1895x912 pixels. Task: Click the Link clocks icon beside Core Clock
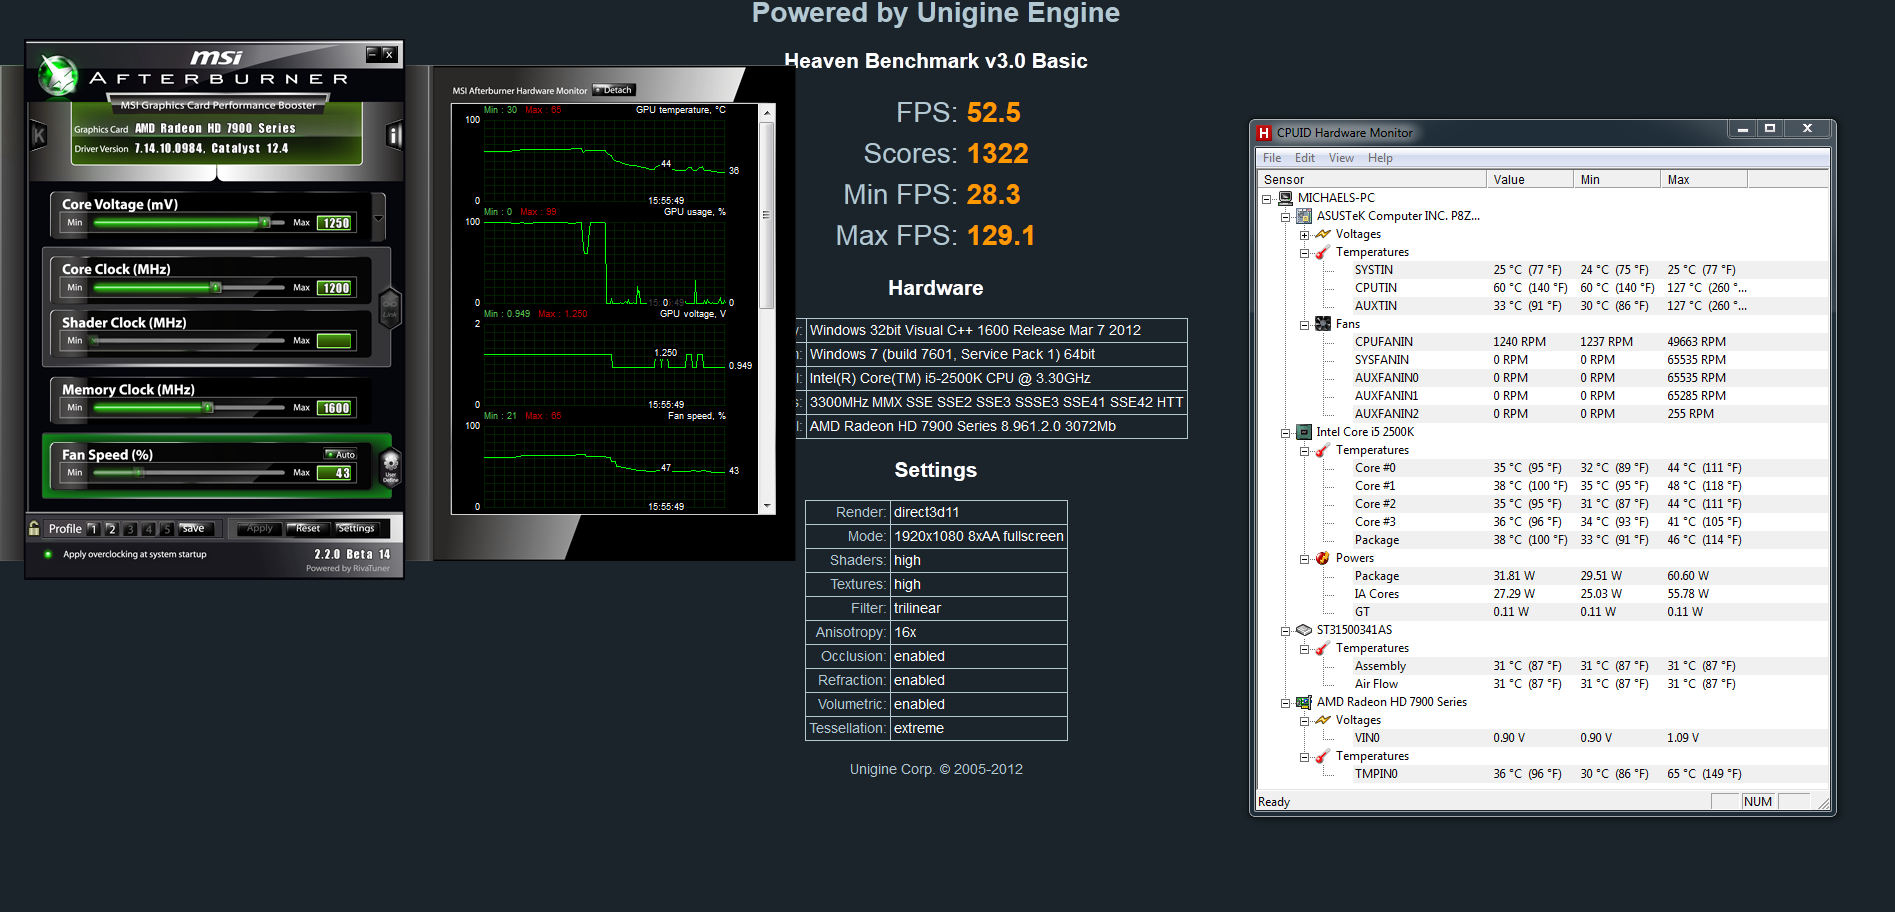389,307
